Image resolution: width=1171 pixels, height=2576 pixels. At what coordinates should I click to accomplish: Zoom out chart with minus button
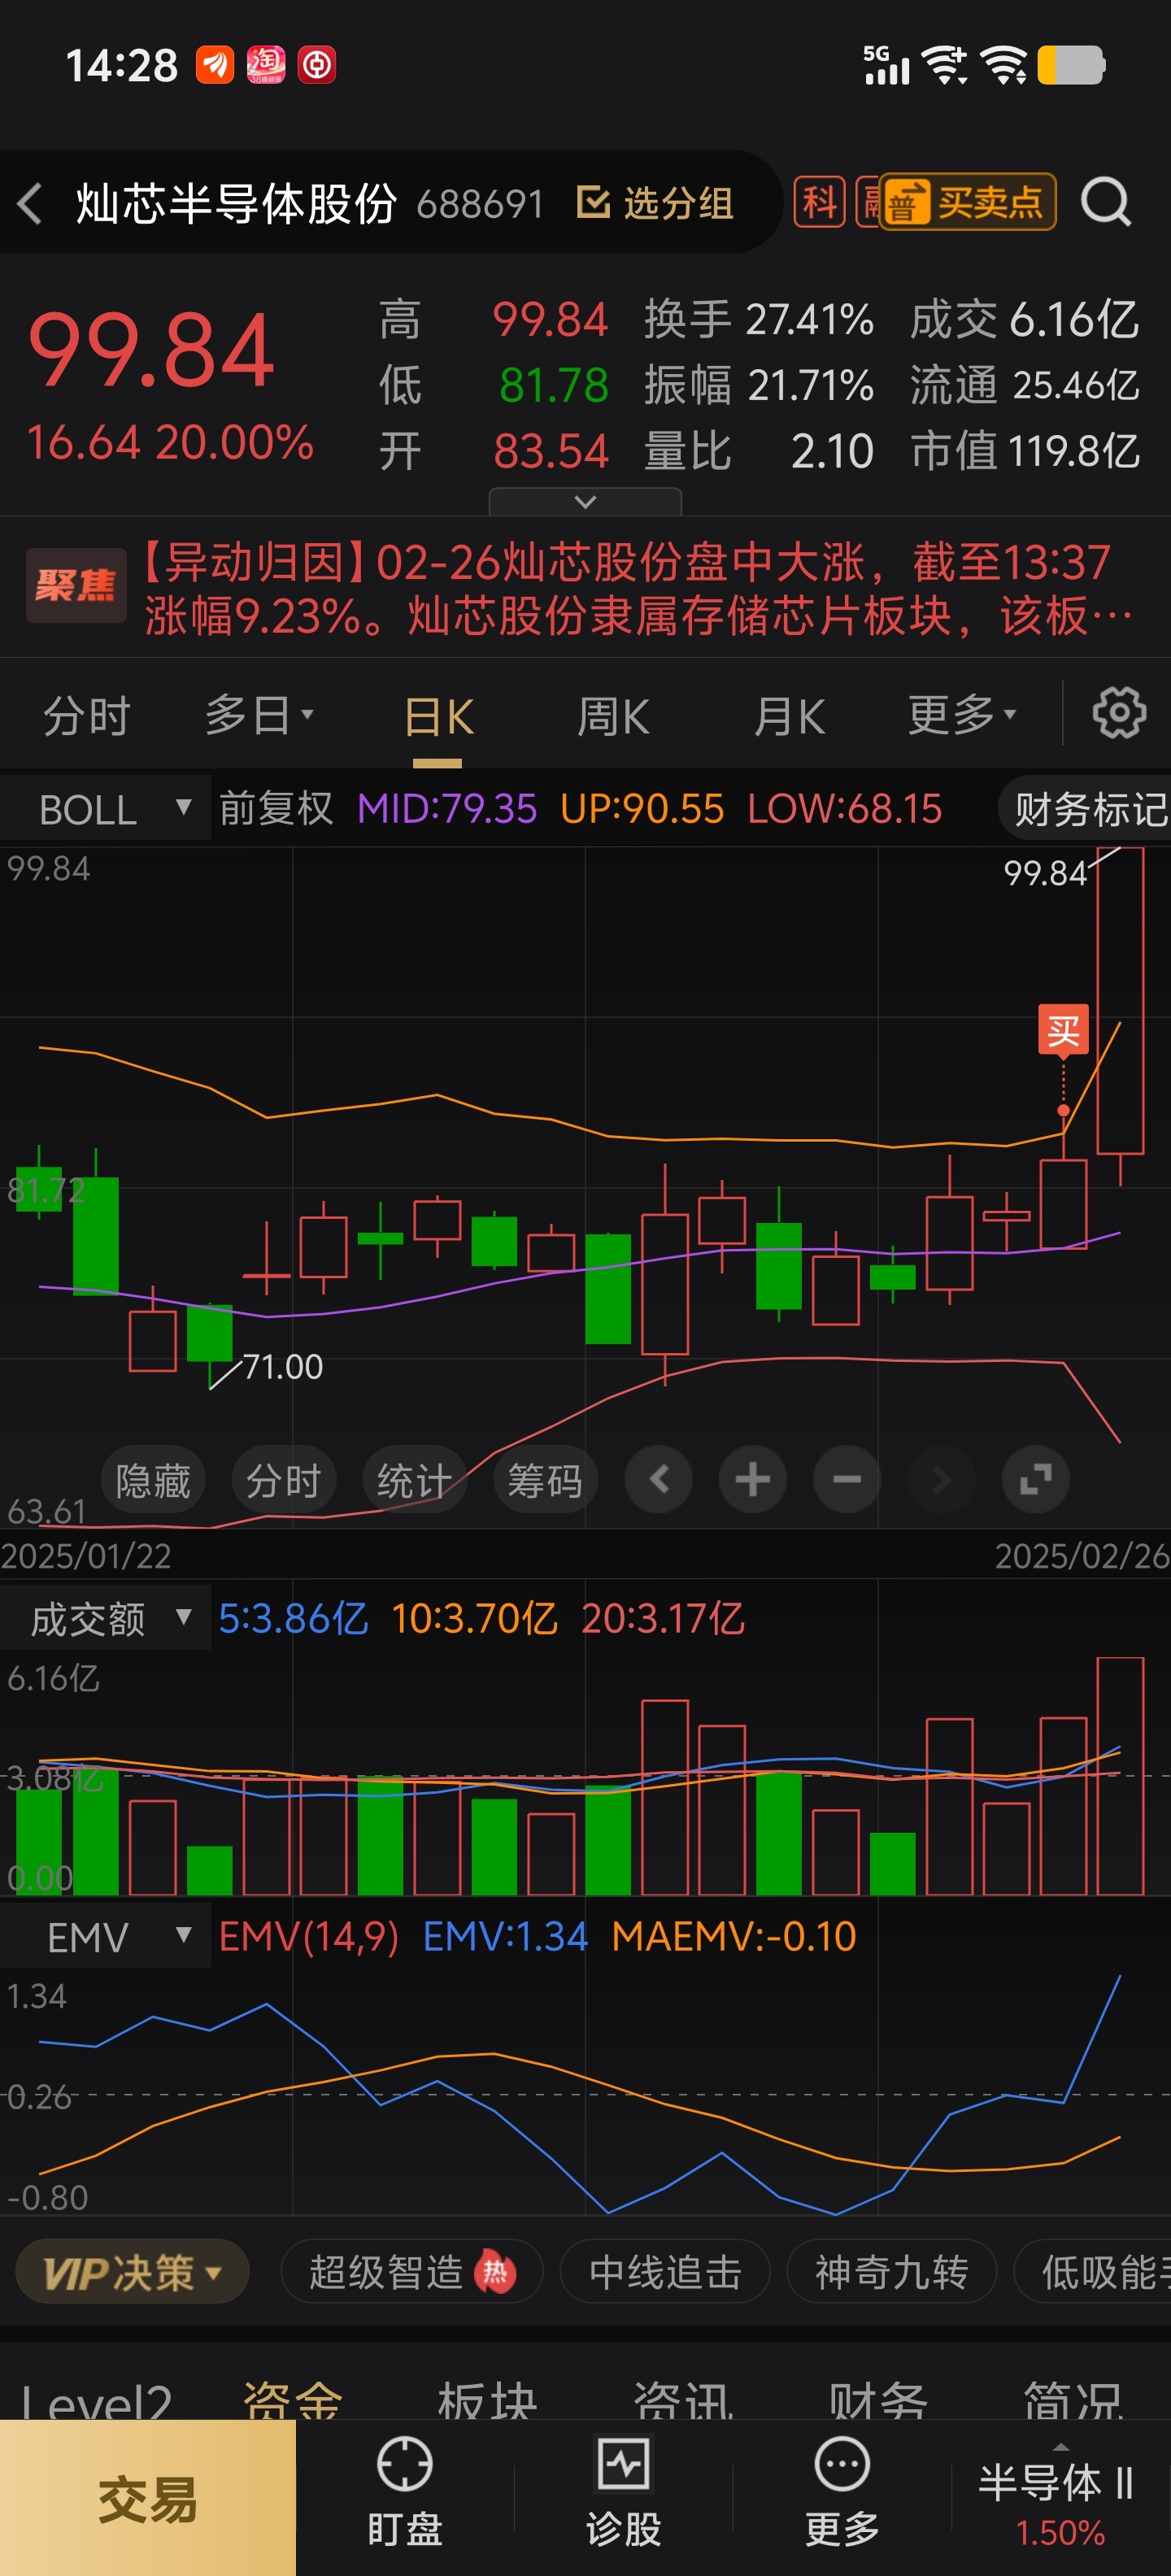click(846, 1479)
